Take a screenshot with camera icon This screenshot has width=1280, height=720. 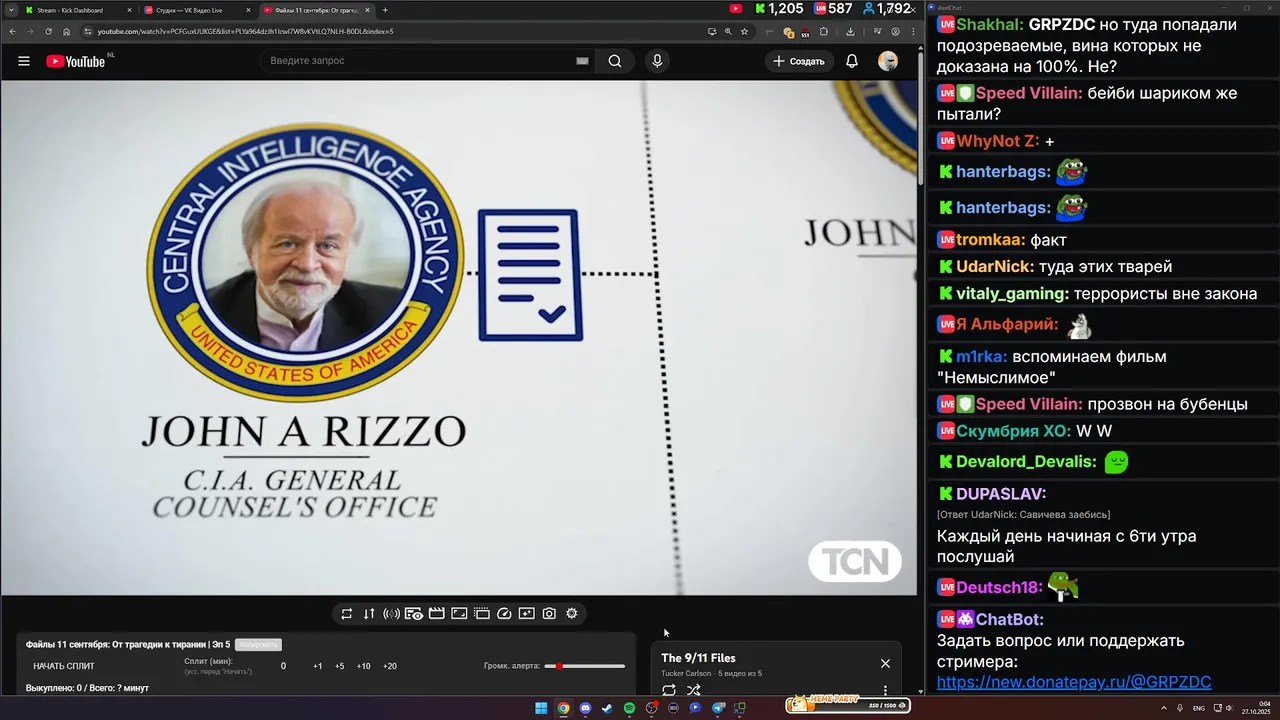coord(549,613)
